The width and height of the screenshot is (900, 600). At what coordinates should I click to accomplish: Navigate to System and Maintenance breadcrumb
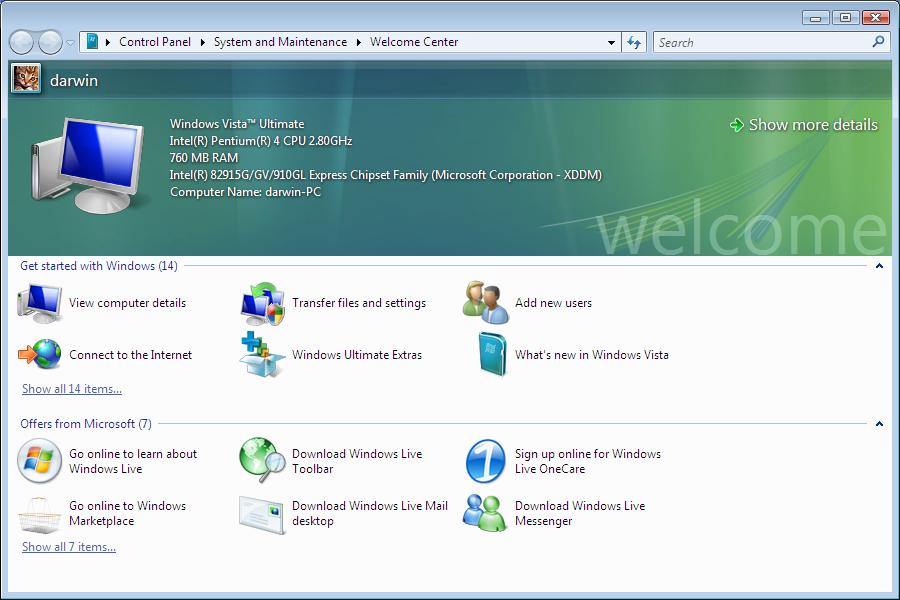[x=280, y=42]
